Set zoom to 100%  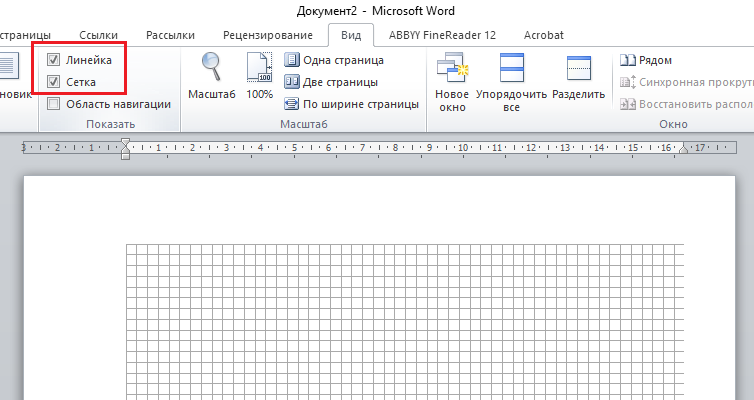pos(260,76)
